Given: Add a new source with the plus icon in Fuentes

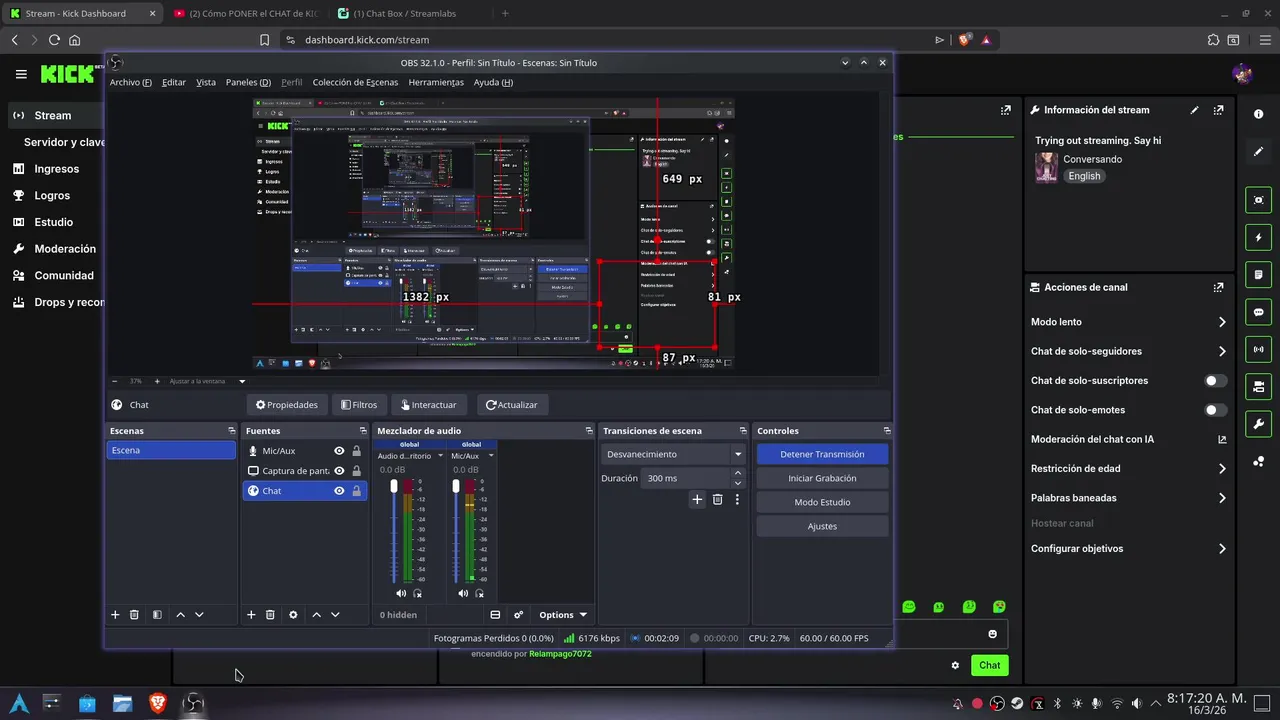Looking at the screenshot, I should 251,615.
